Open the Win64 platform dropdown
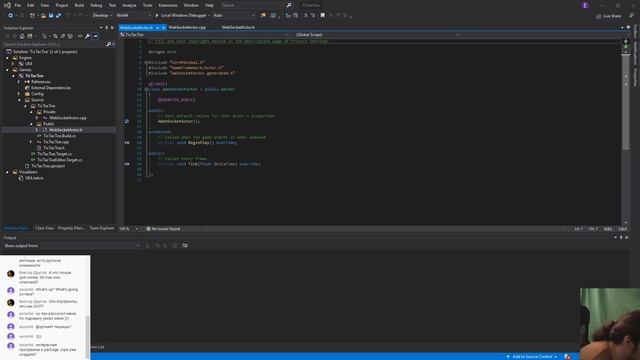Image resolution: width=640 pixels, height=360 pixels. click(133, 16)
